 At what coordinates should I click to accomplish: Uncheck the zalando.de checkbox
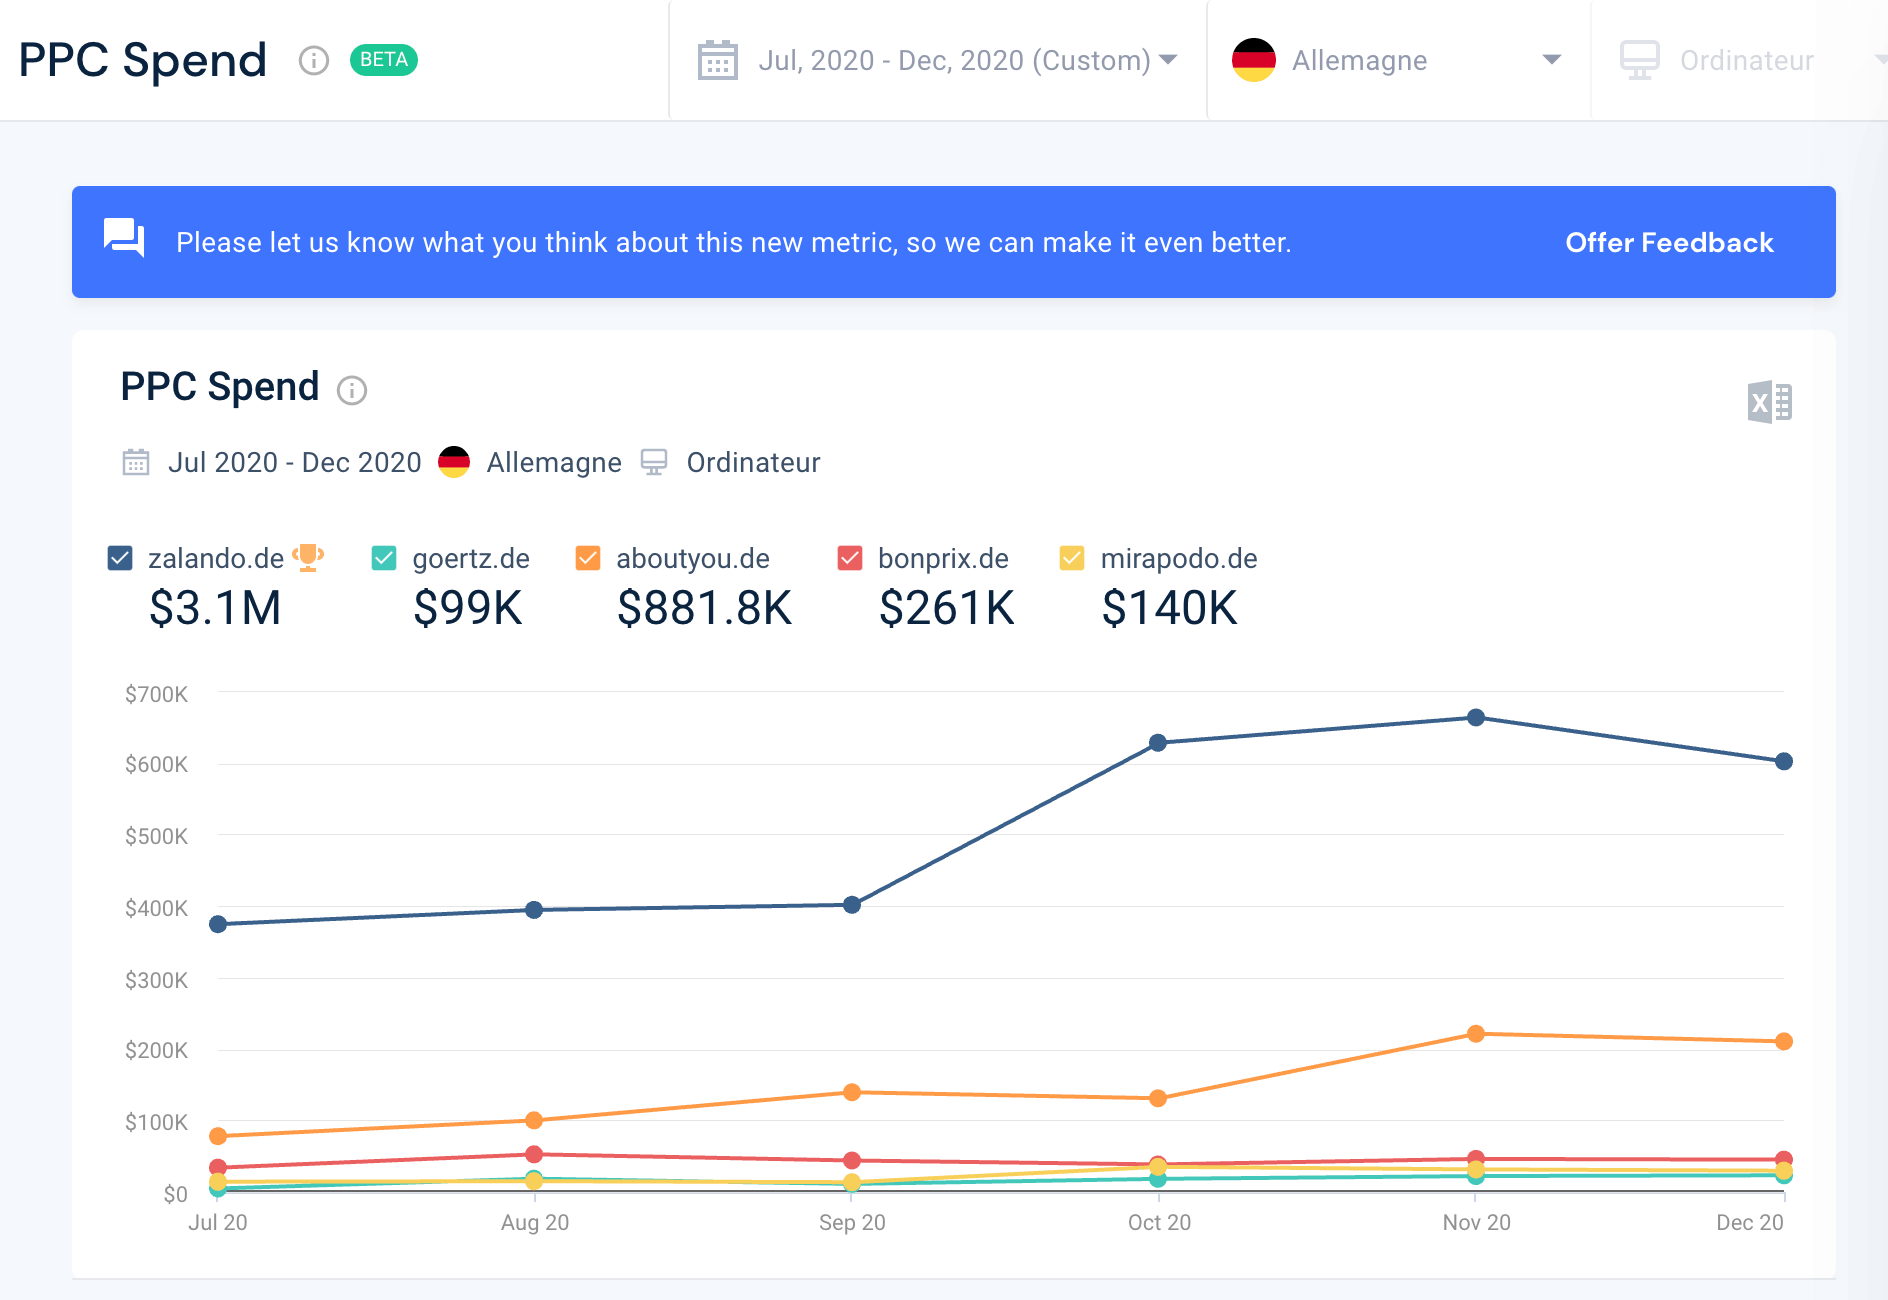(120, 558)
